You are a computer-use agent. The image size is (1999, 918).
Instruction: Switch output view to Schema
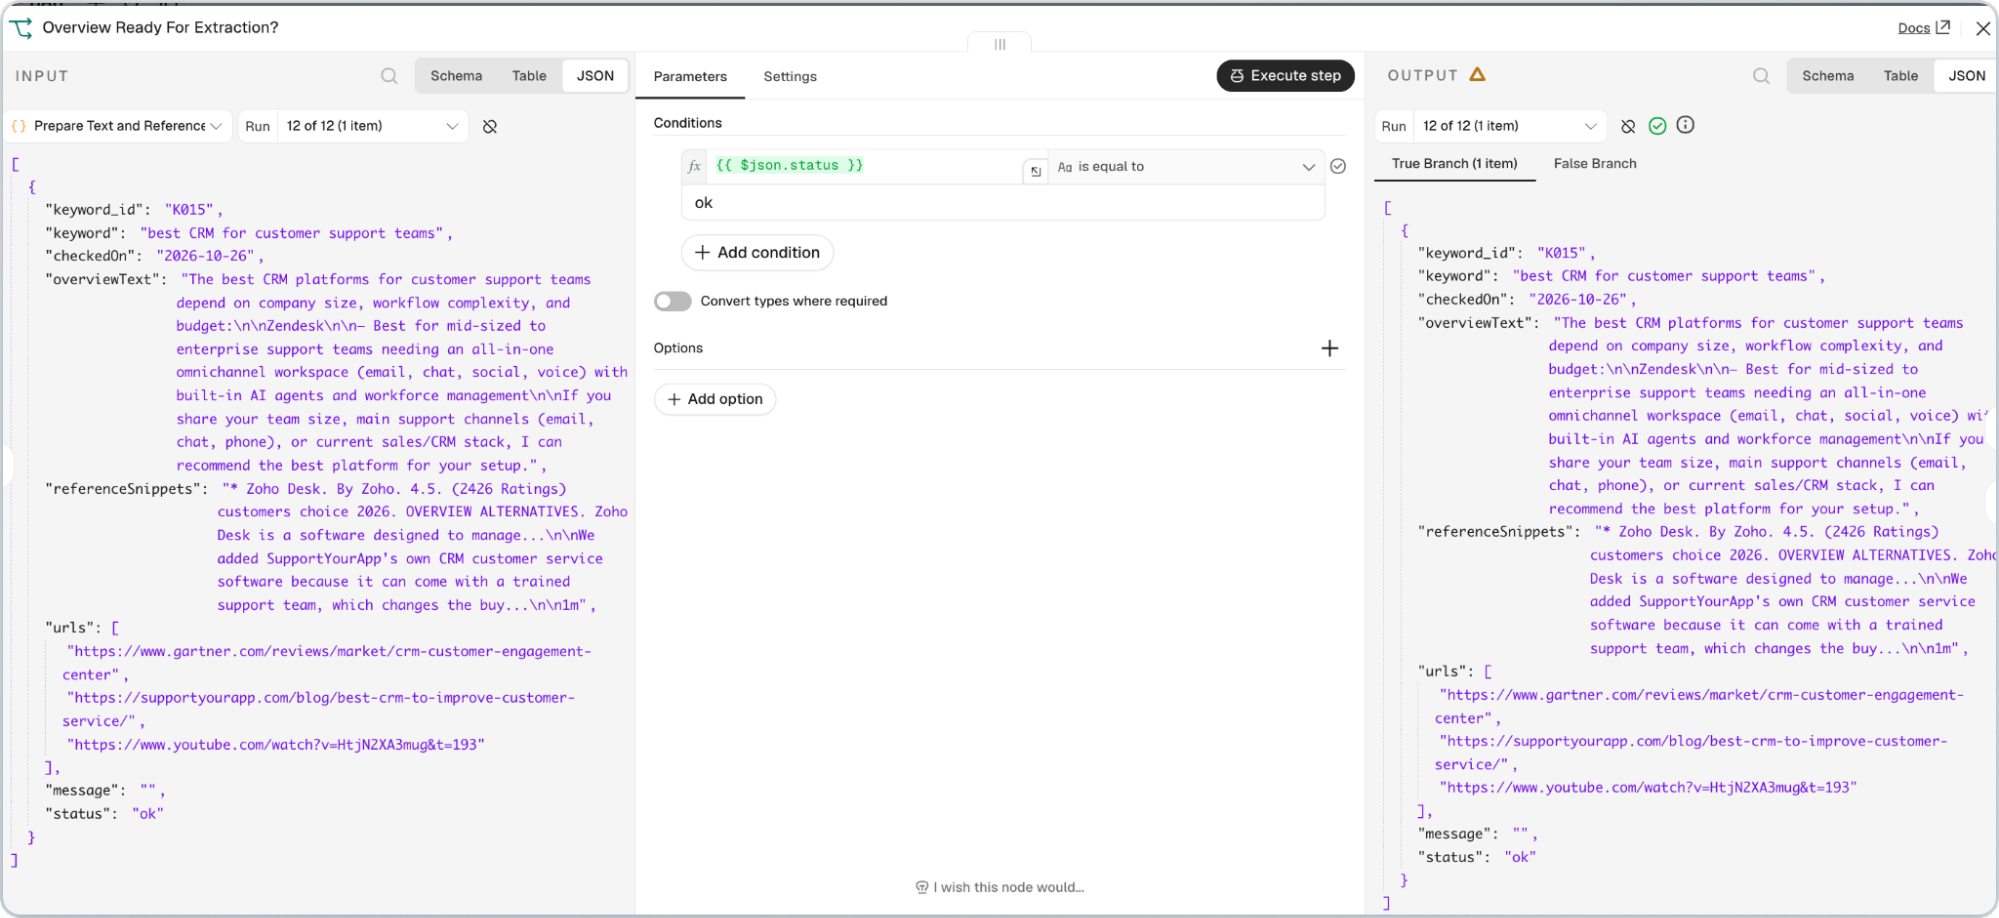pos(1828,76)
